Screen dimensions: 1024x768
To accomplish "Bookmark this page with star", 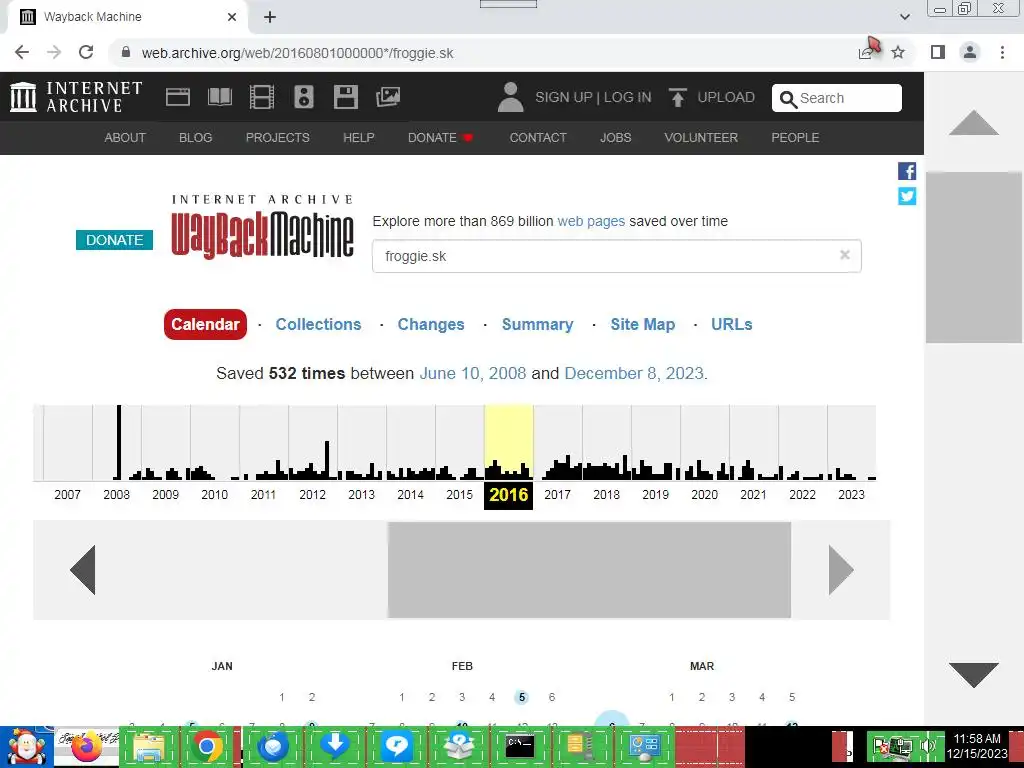I will coord(898,52).
